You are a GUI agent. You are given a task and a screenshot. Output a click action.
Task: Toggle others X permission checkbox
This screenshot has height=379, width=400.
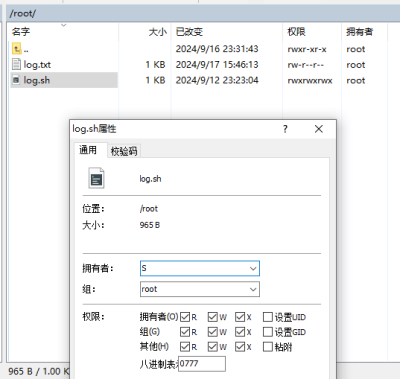pos(240,347)
